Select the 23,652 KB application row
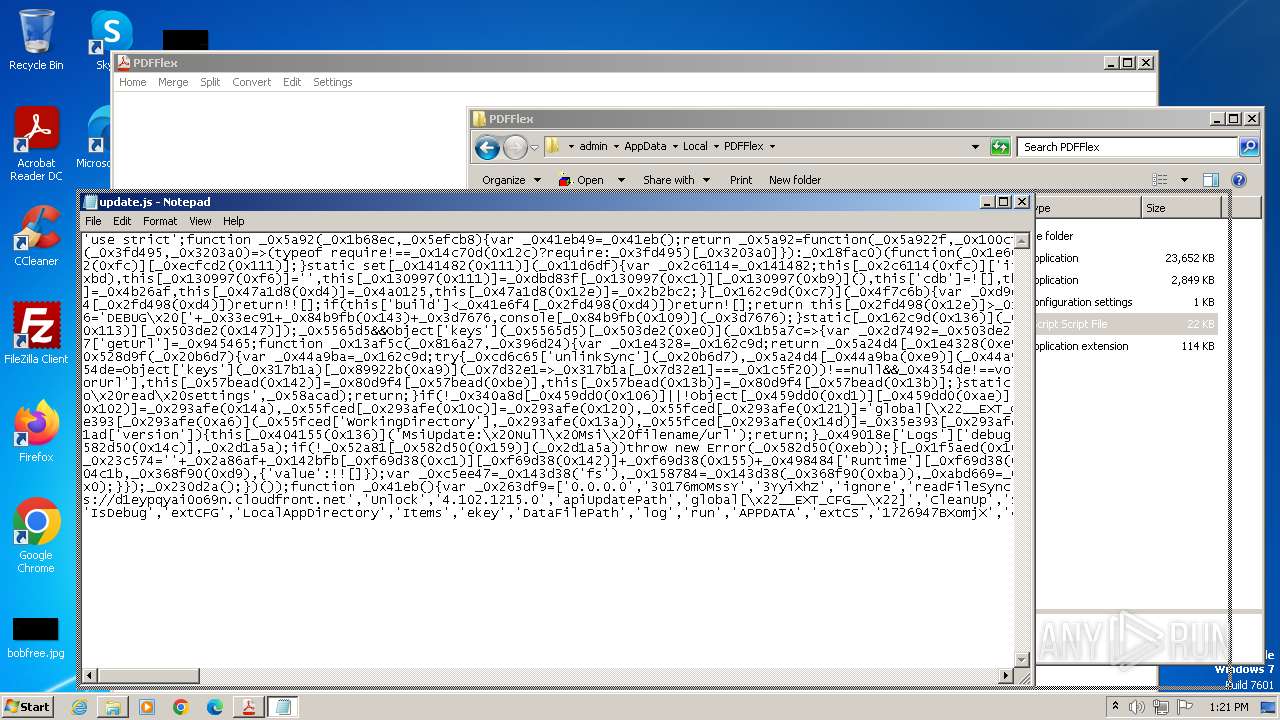This screenshot has height=720, width=1280. coord(1128,258)
